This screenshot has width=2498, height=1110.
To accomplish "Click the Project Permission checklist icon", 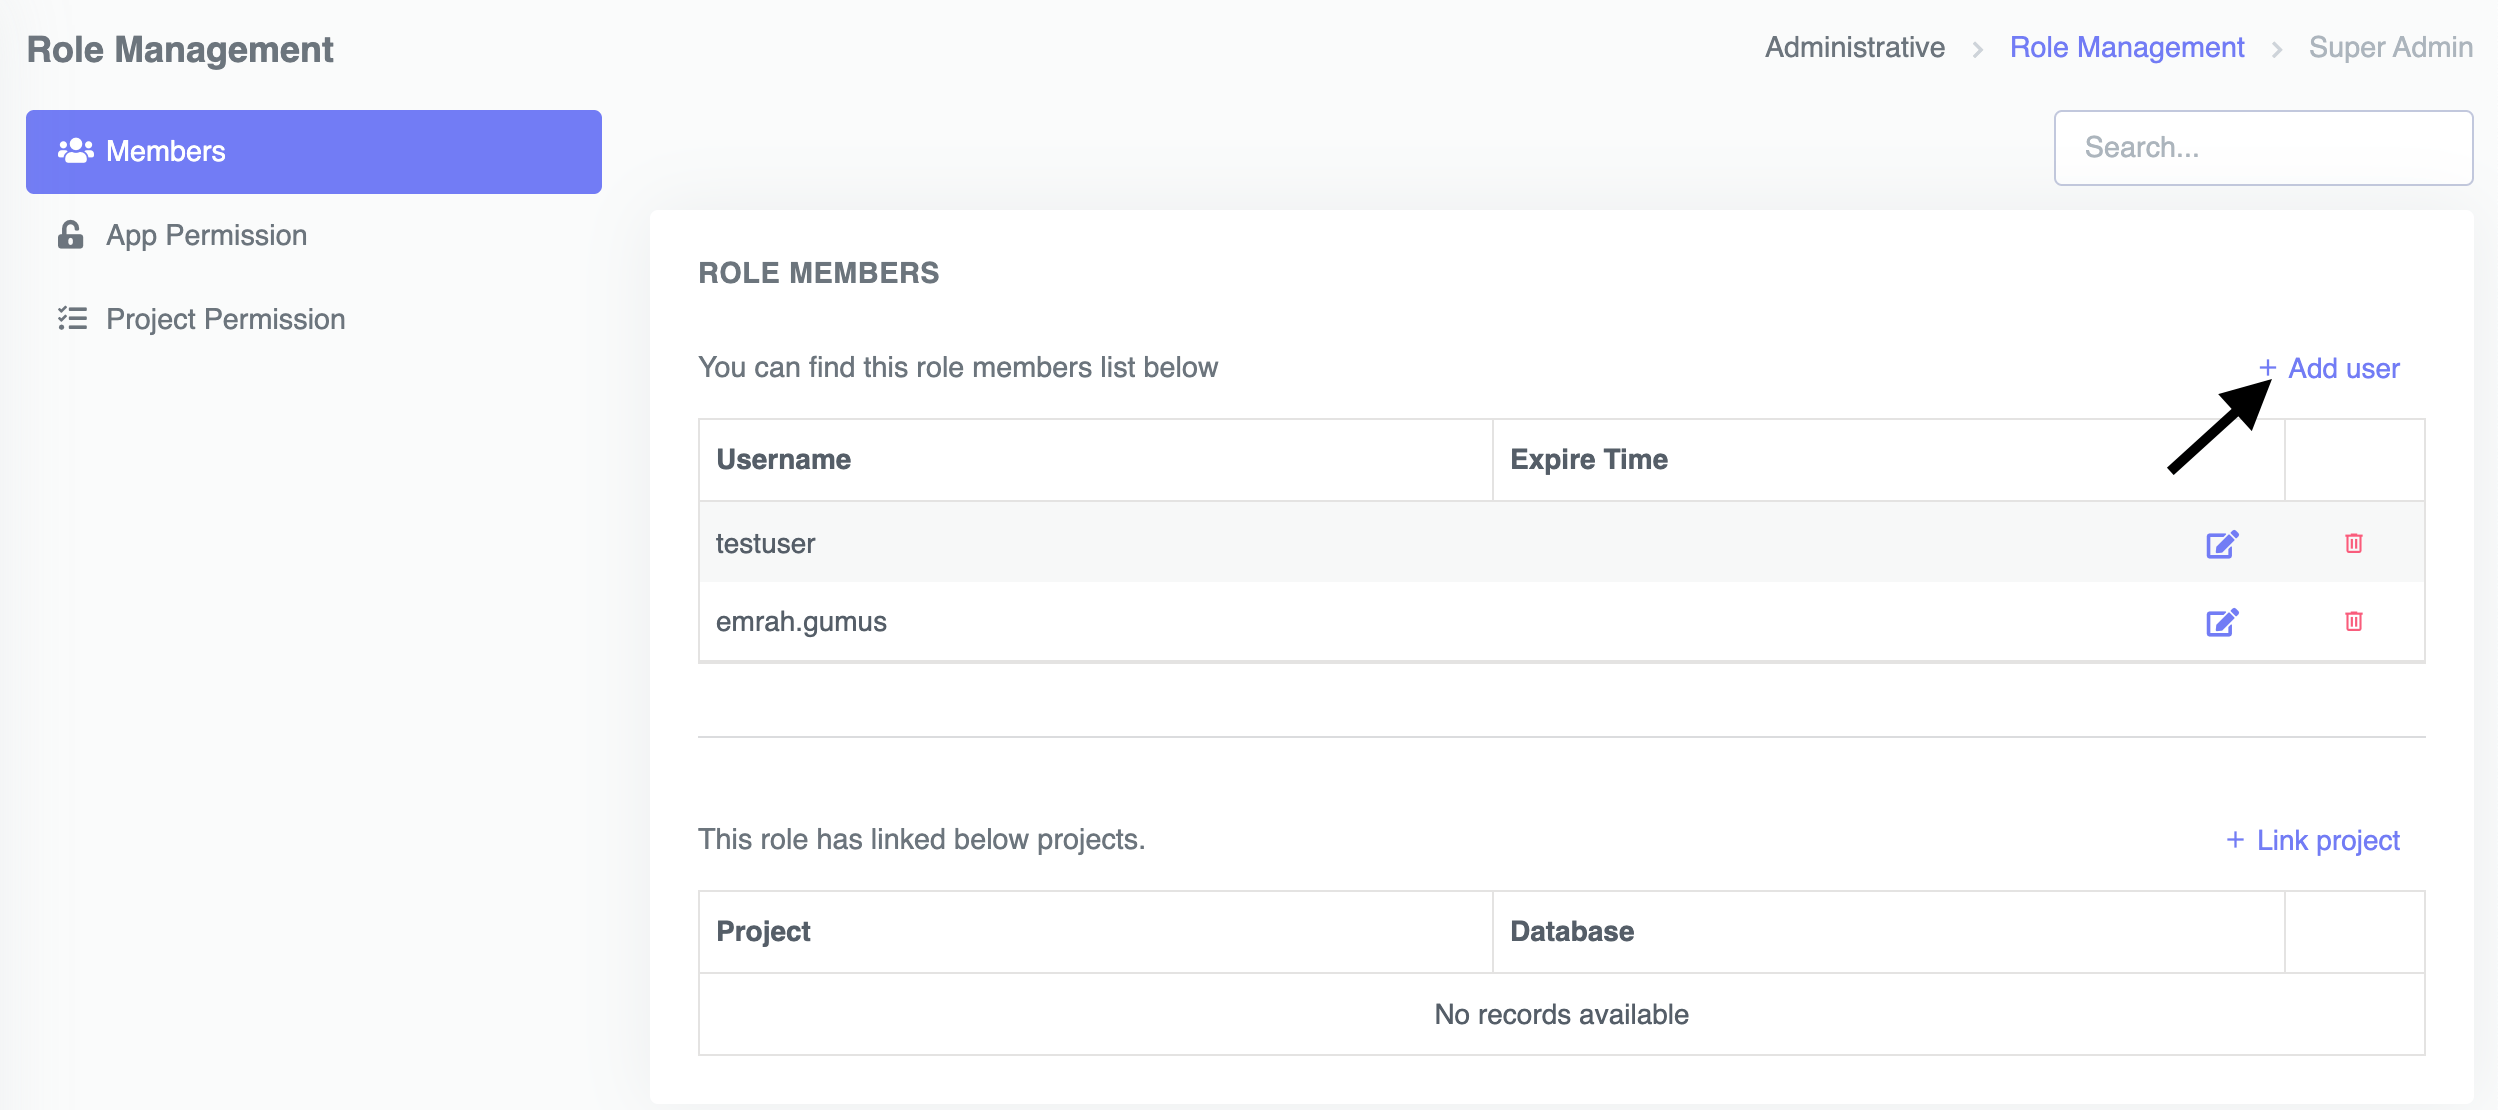I will [72, 319].
